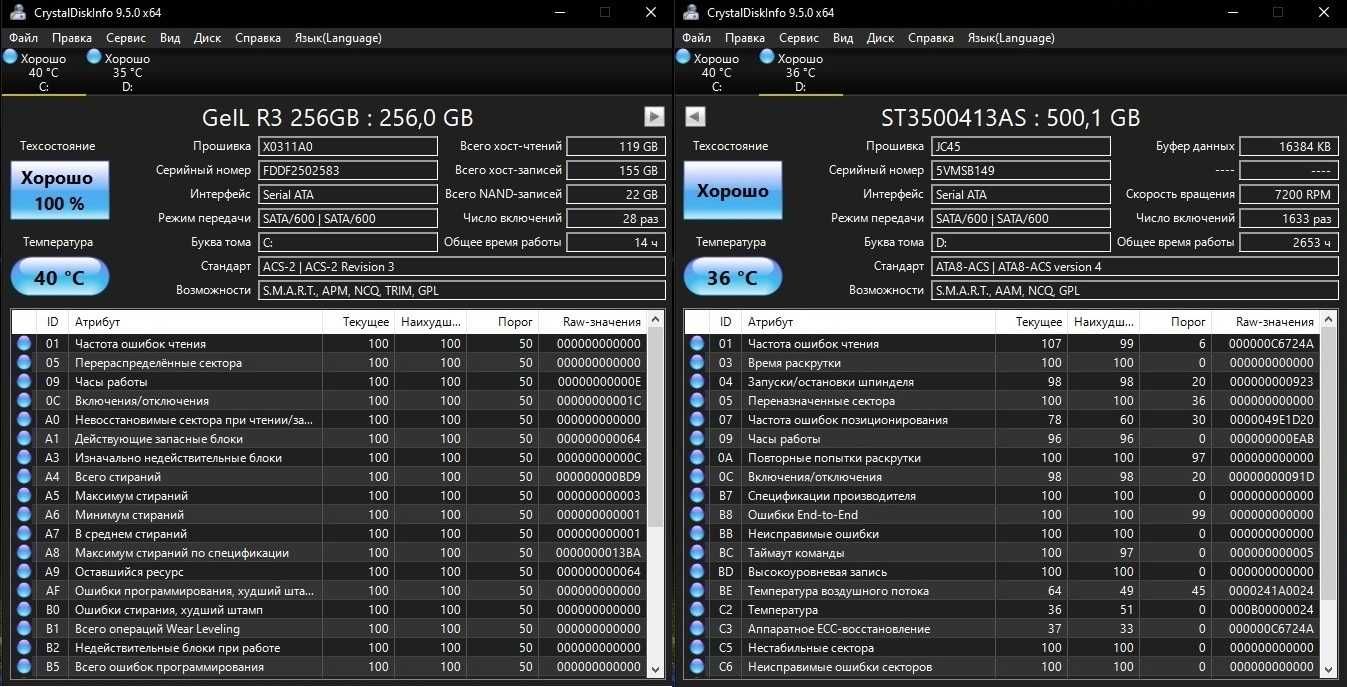
Task: Click status dot of Переназначенные сектора row
Action: pos(697,401)
